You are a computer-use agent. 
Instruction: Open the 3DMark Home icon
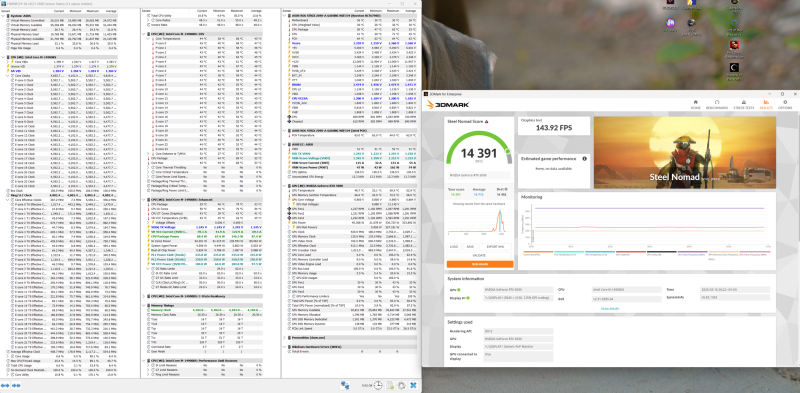695,104
